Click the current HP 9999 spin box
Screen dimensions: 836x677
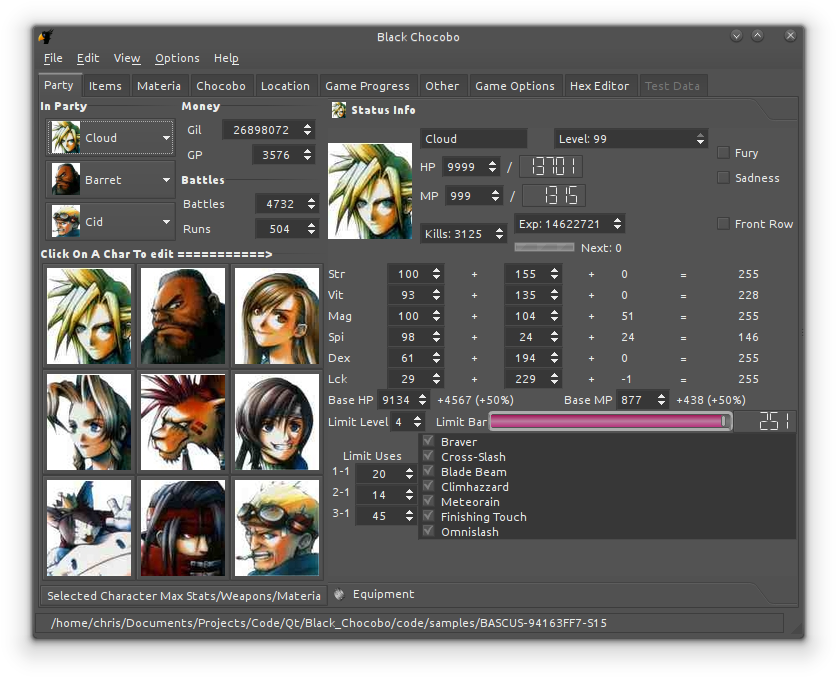(x=471, y=167)
